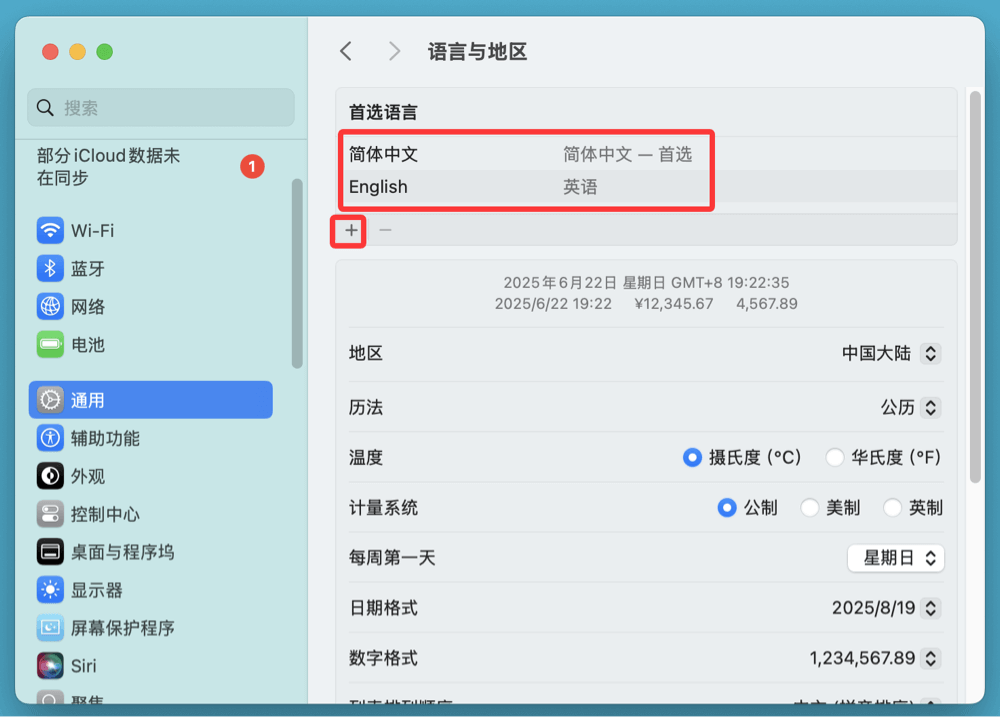Viewport: 1000px width, 717px height.
Task: Change 每周第一天 via its dropdown
Action: pyautogui.click(x=896, y=558)
